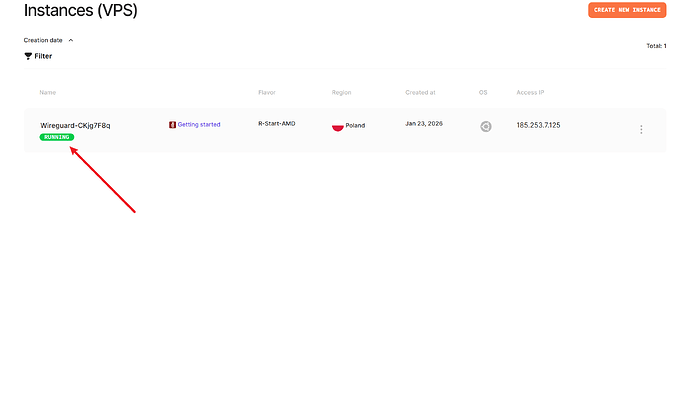Click the R-Start-AMD flavor text

277,124
